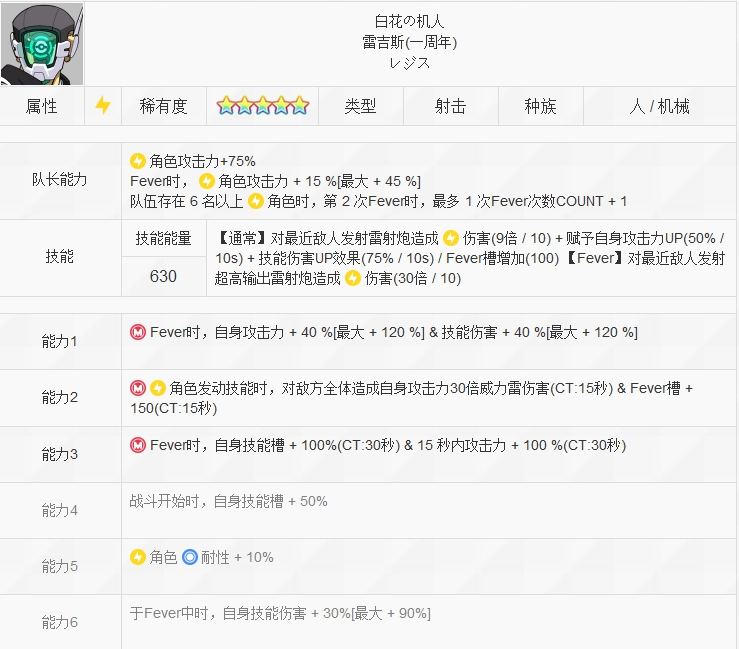Click the skill description starting with 【通常】
This screenshot has width=739, height=649.
[470, 258]
